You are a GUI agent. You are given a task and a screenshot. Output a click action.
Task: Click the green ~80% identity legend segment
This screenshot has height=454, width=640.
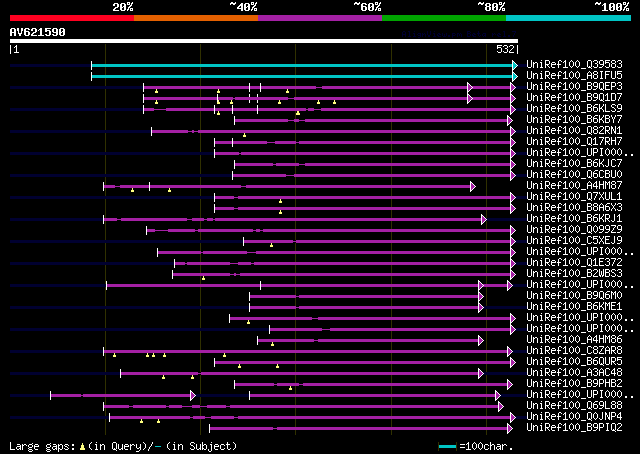pos(444,18)
